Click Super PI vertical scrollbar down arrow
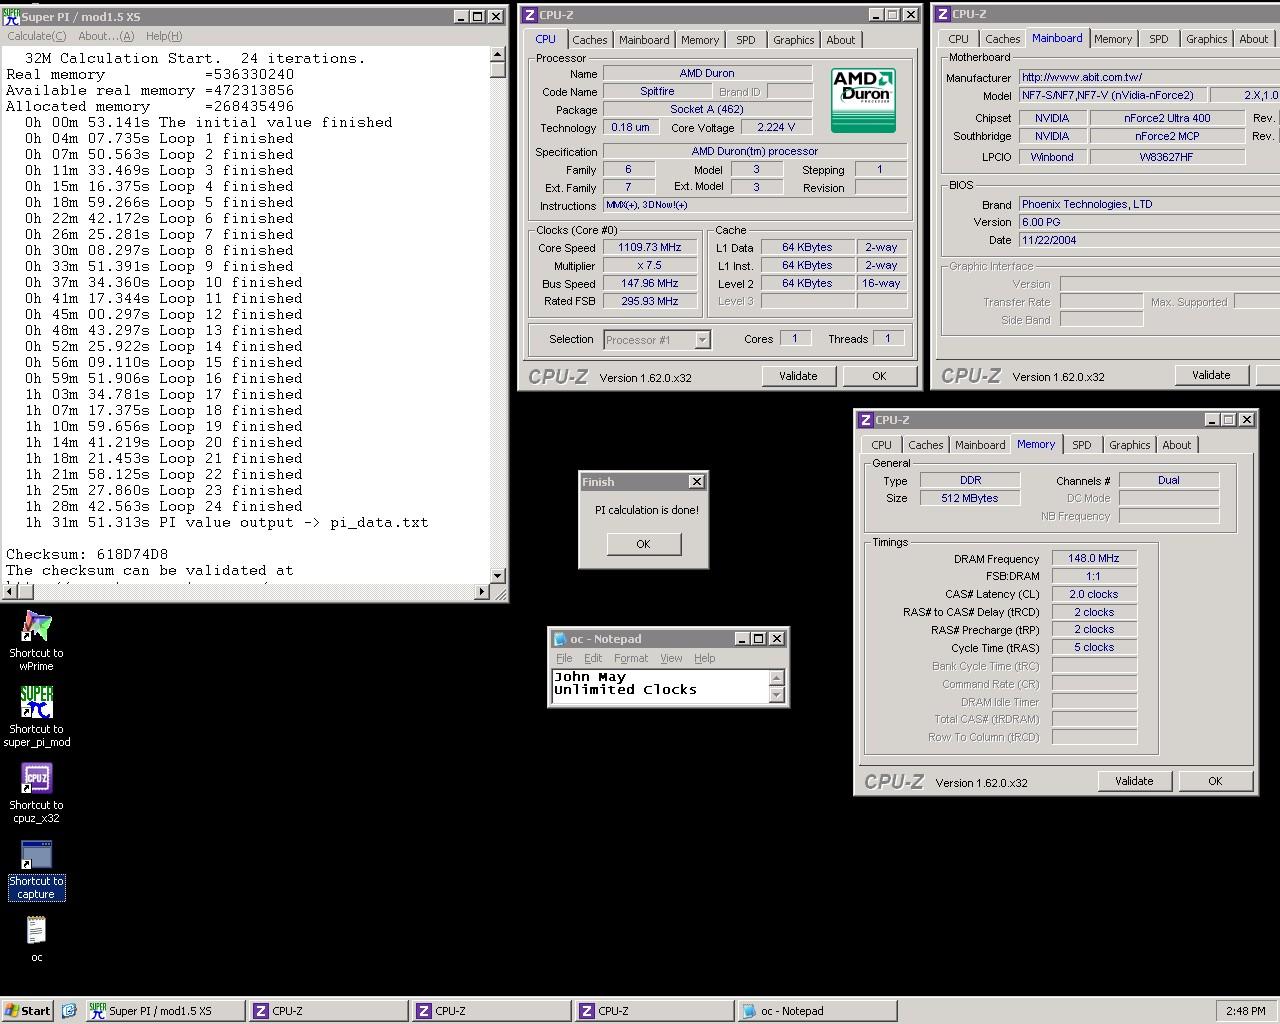The width and height of the screenshot is (1280, 1024). click(x=498, y=575)
